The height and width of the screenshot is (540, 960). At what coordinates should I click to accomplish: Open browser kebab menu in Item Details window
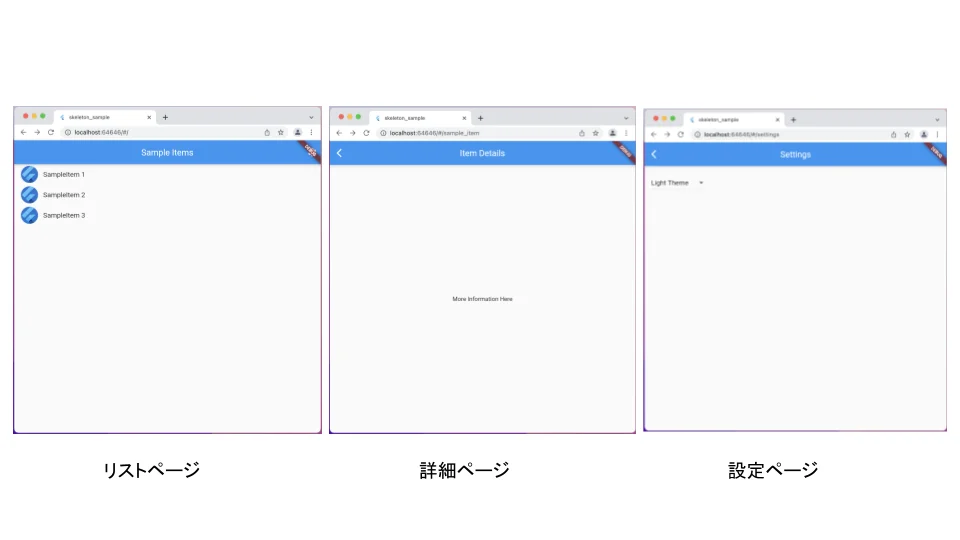coord(627,133)
